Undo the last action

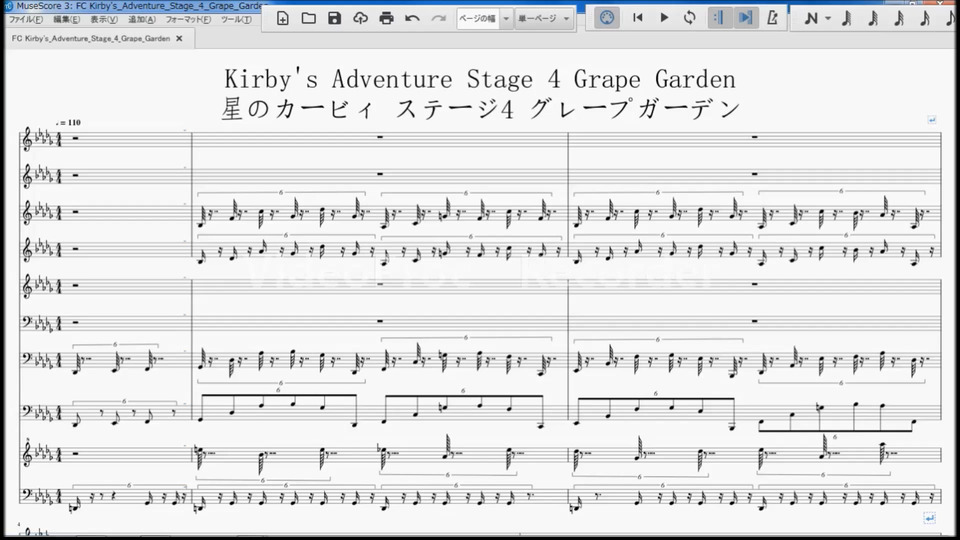[x=412, y=18]
